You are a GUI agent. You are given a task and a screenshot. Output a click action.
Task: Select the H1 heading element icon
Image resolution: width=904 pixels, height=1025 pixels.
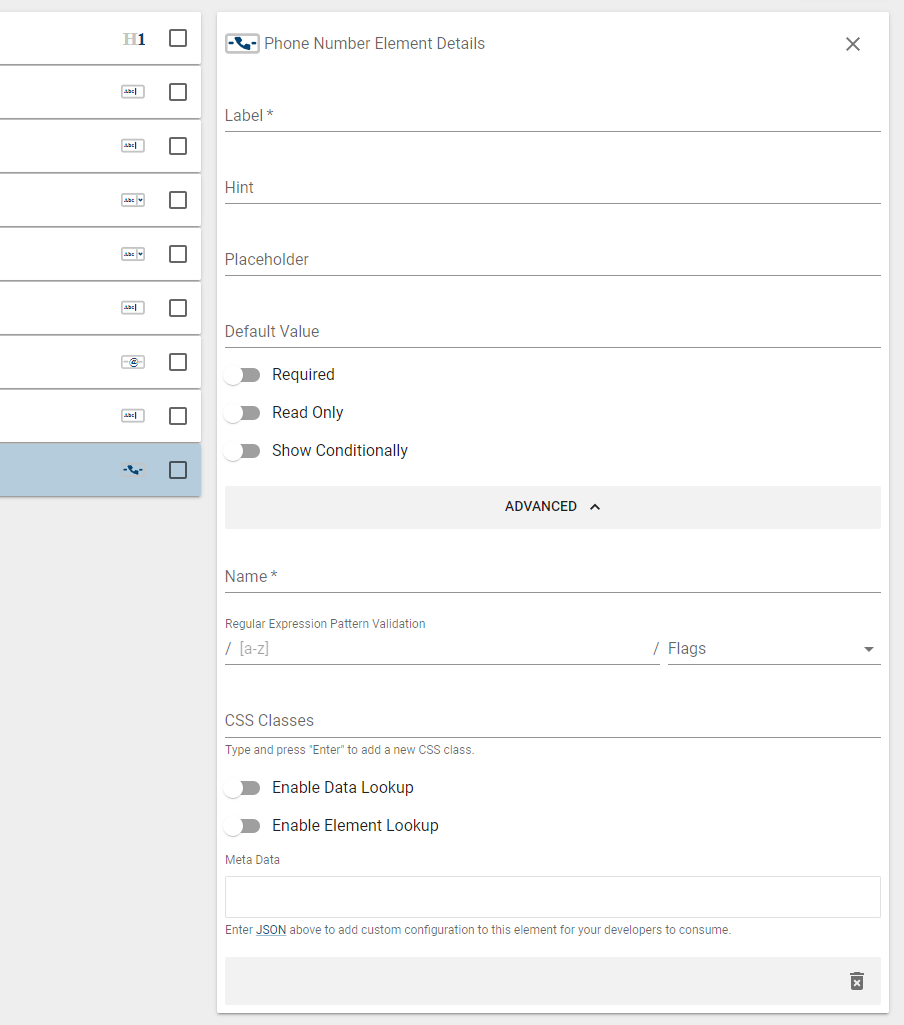click(x=134, y=39)
